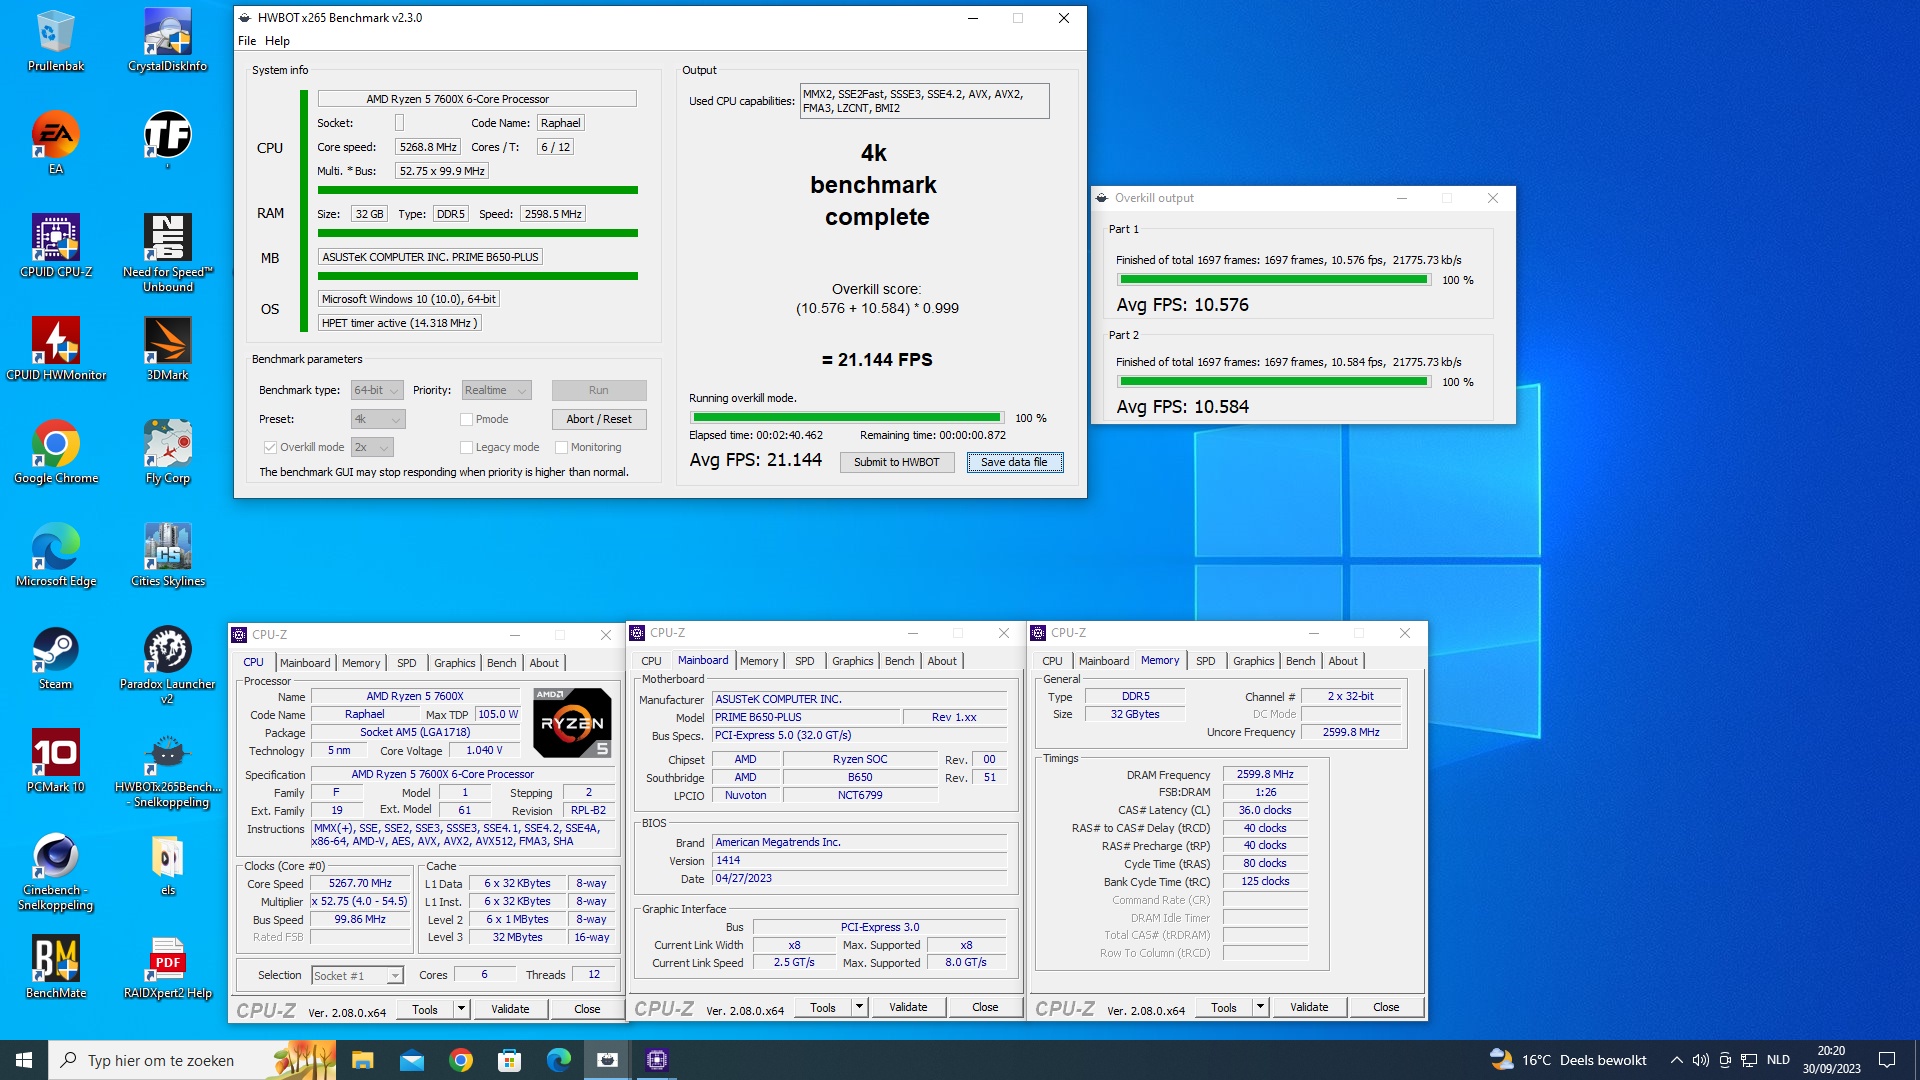
Task: Open HWBOTx265Bench shortcut on desktop
Action: pos(168,771)
